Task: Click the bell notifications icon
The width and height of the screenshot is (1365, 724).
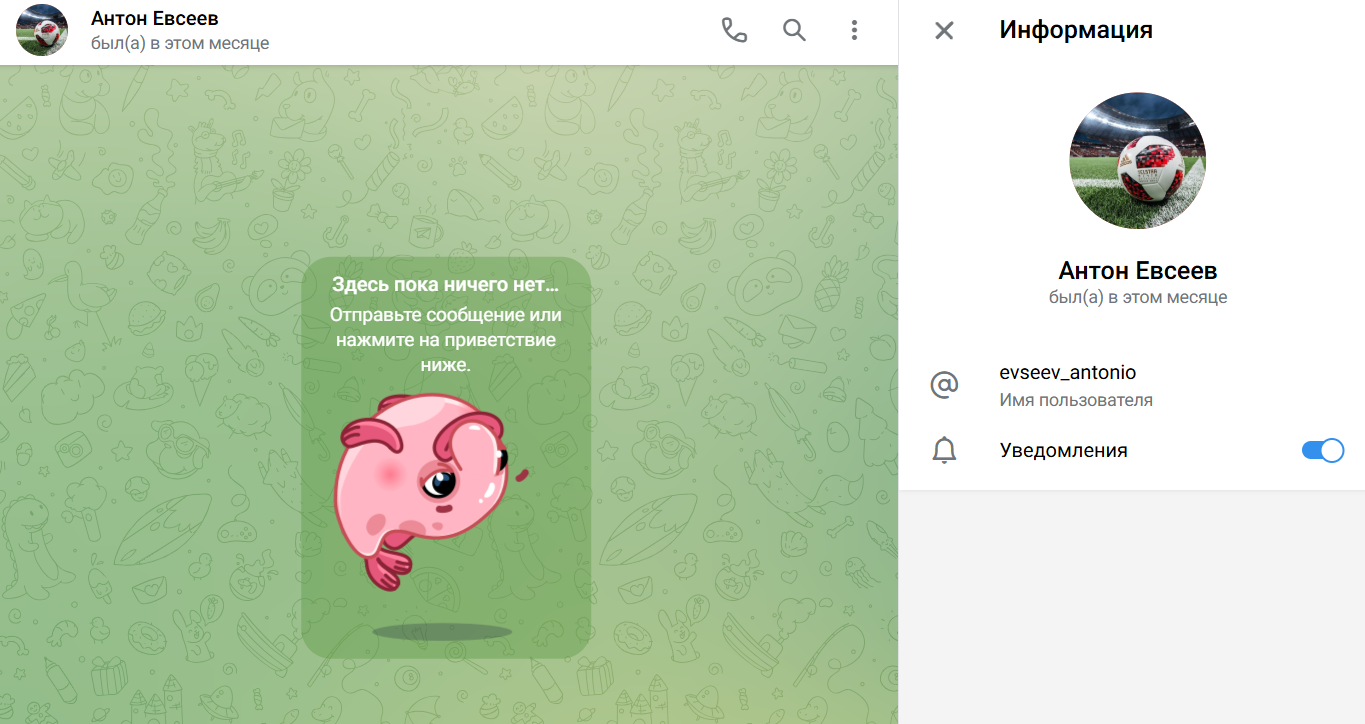Action: (944, 451)
